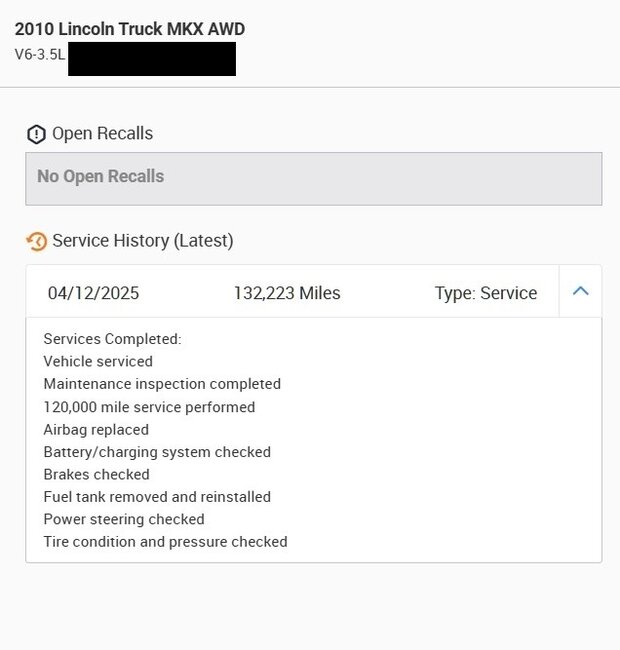Viewport: 620px width, 650px height.
Task: Click the 04/12/2025 service date
Action: [93, 293]
